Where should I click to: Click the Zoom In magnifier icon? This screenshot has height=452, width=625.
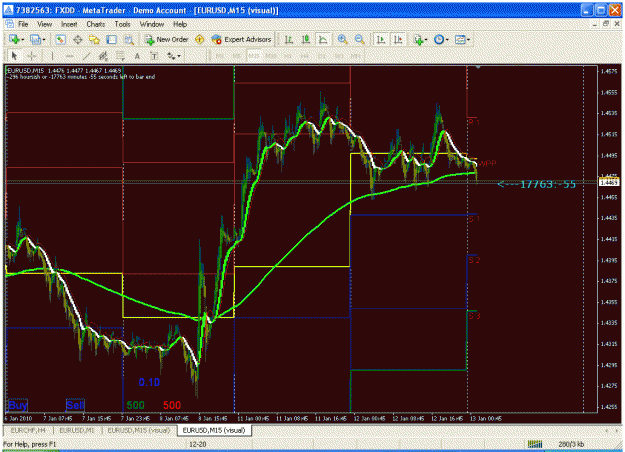tap(342, 39)
